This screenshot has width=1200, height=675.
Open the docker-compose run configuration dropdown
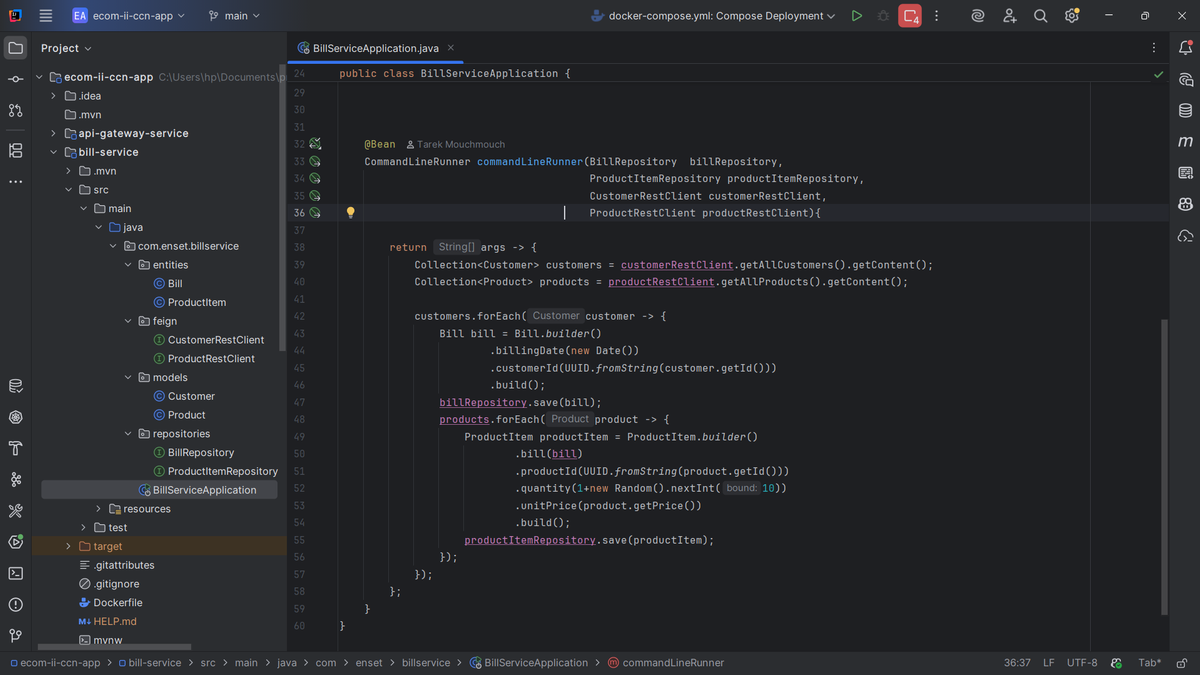pos(712,16)
